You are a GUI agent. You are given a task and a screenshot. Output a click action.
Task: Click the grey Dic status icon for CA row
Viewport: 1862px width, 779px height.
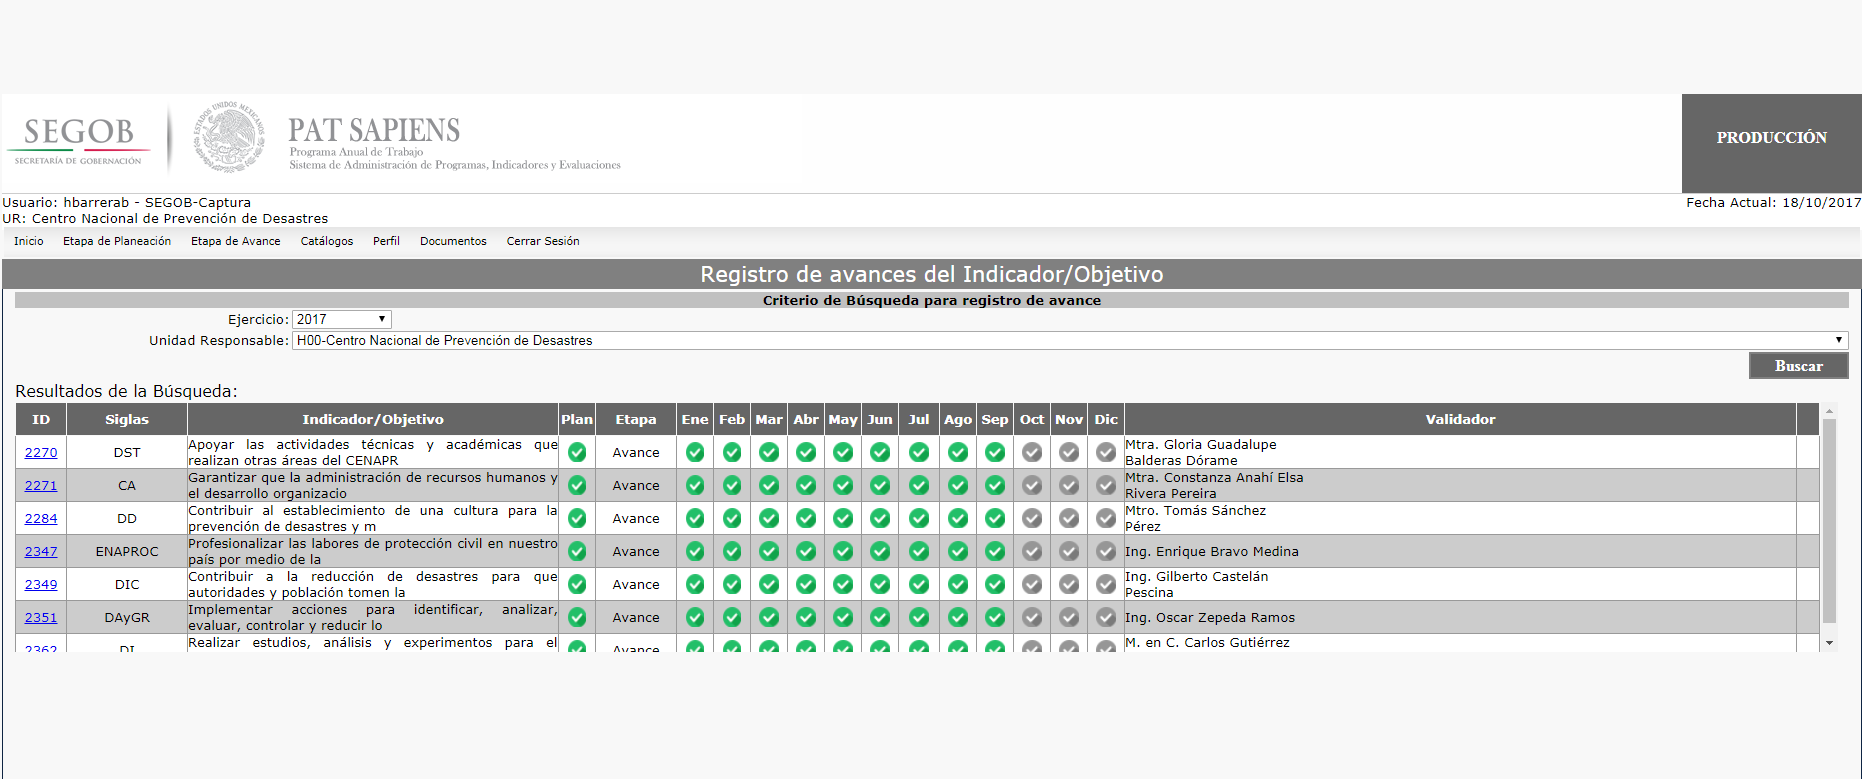(1106, 485)
